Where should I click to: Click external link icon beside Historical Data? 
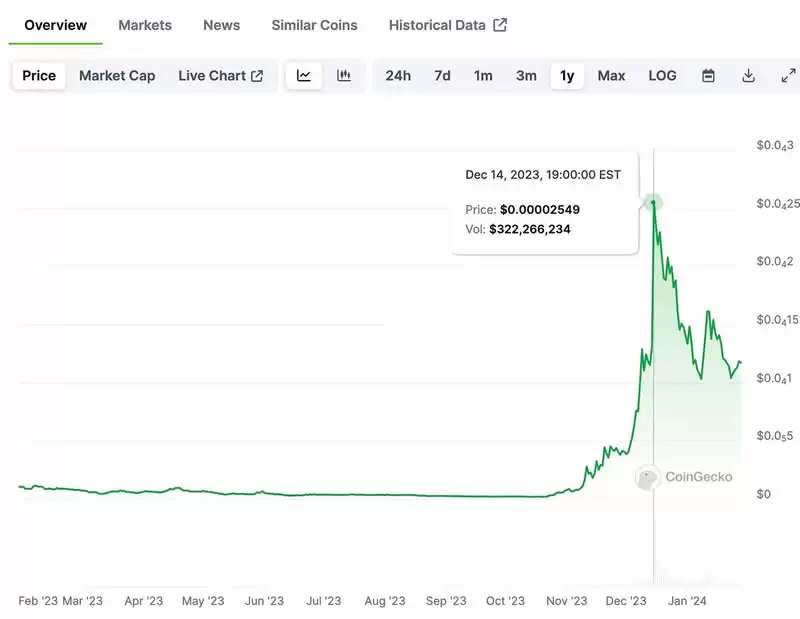[x=500, y=25]
